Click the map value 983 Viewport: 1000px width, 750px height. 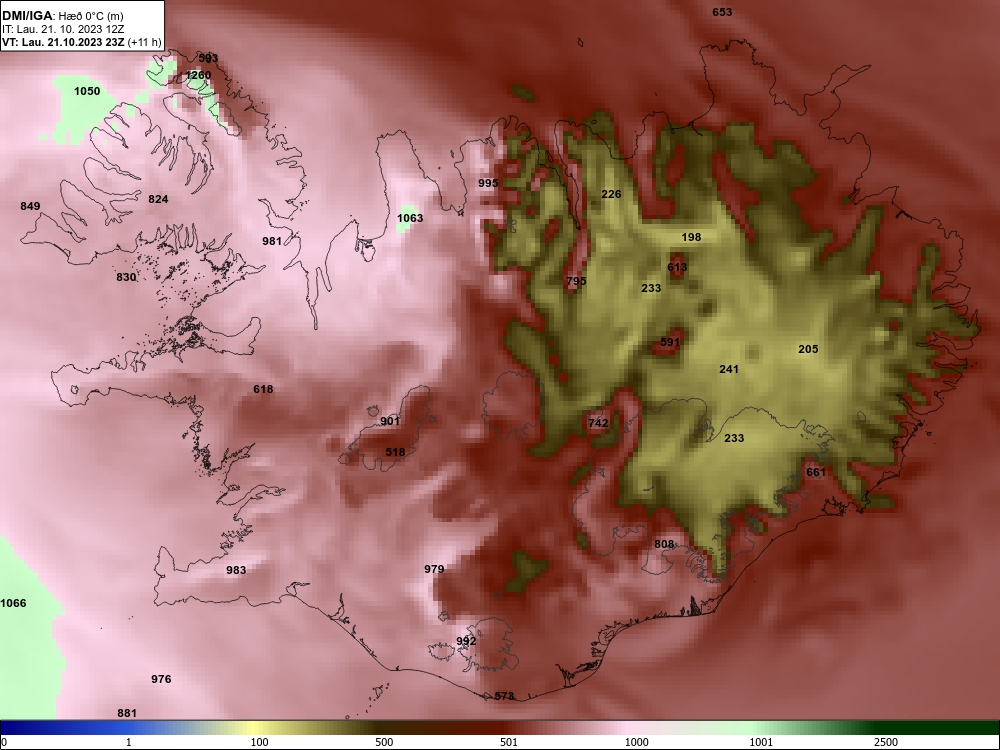pyautogui.click(x=237, y=570)
